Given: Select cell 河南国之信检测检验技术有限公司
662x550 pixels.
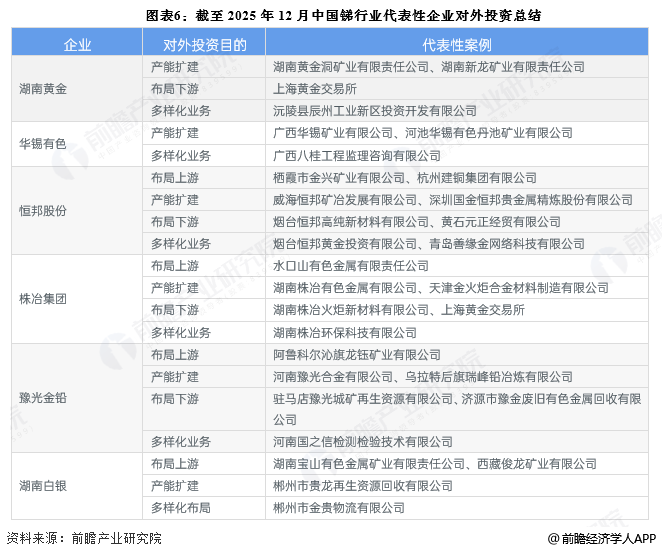Looking at the screenshot, I should point(457,442).
